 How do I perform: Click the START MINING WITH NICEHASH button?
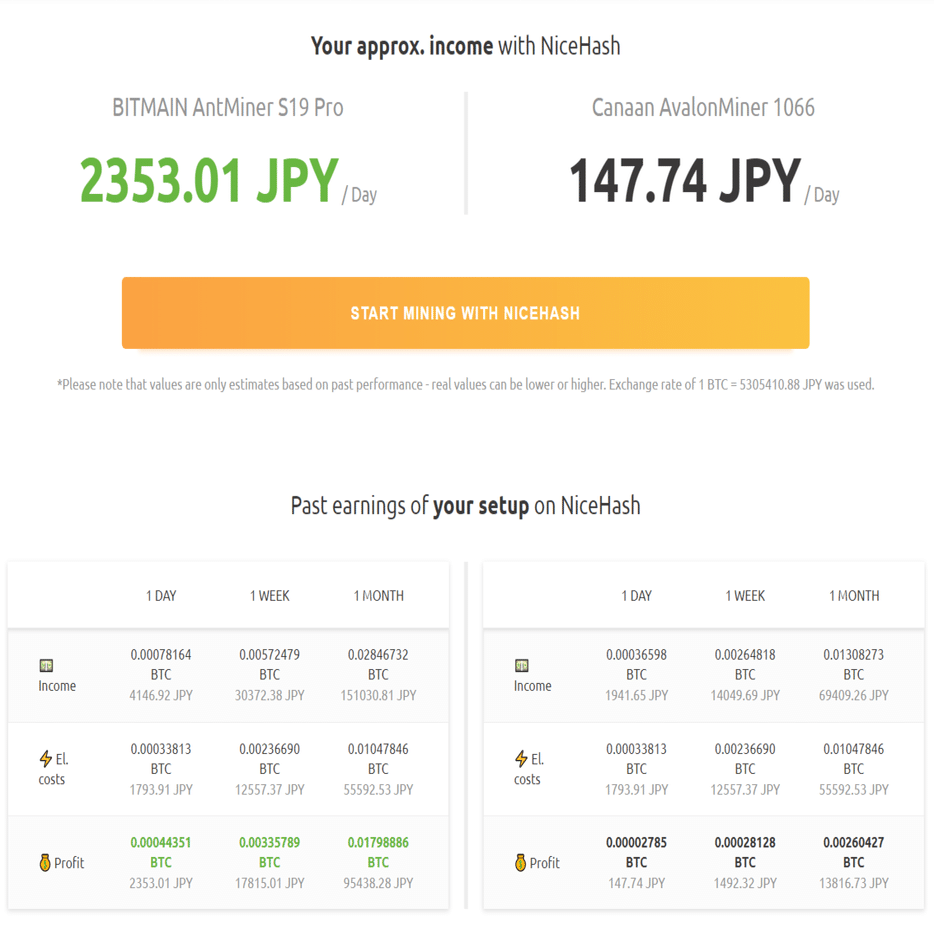465,312
